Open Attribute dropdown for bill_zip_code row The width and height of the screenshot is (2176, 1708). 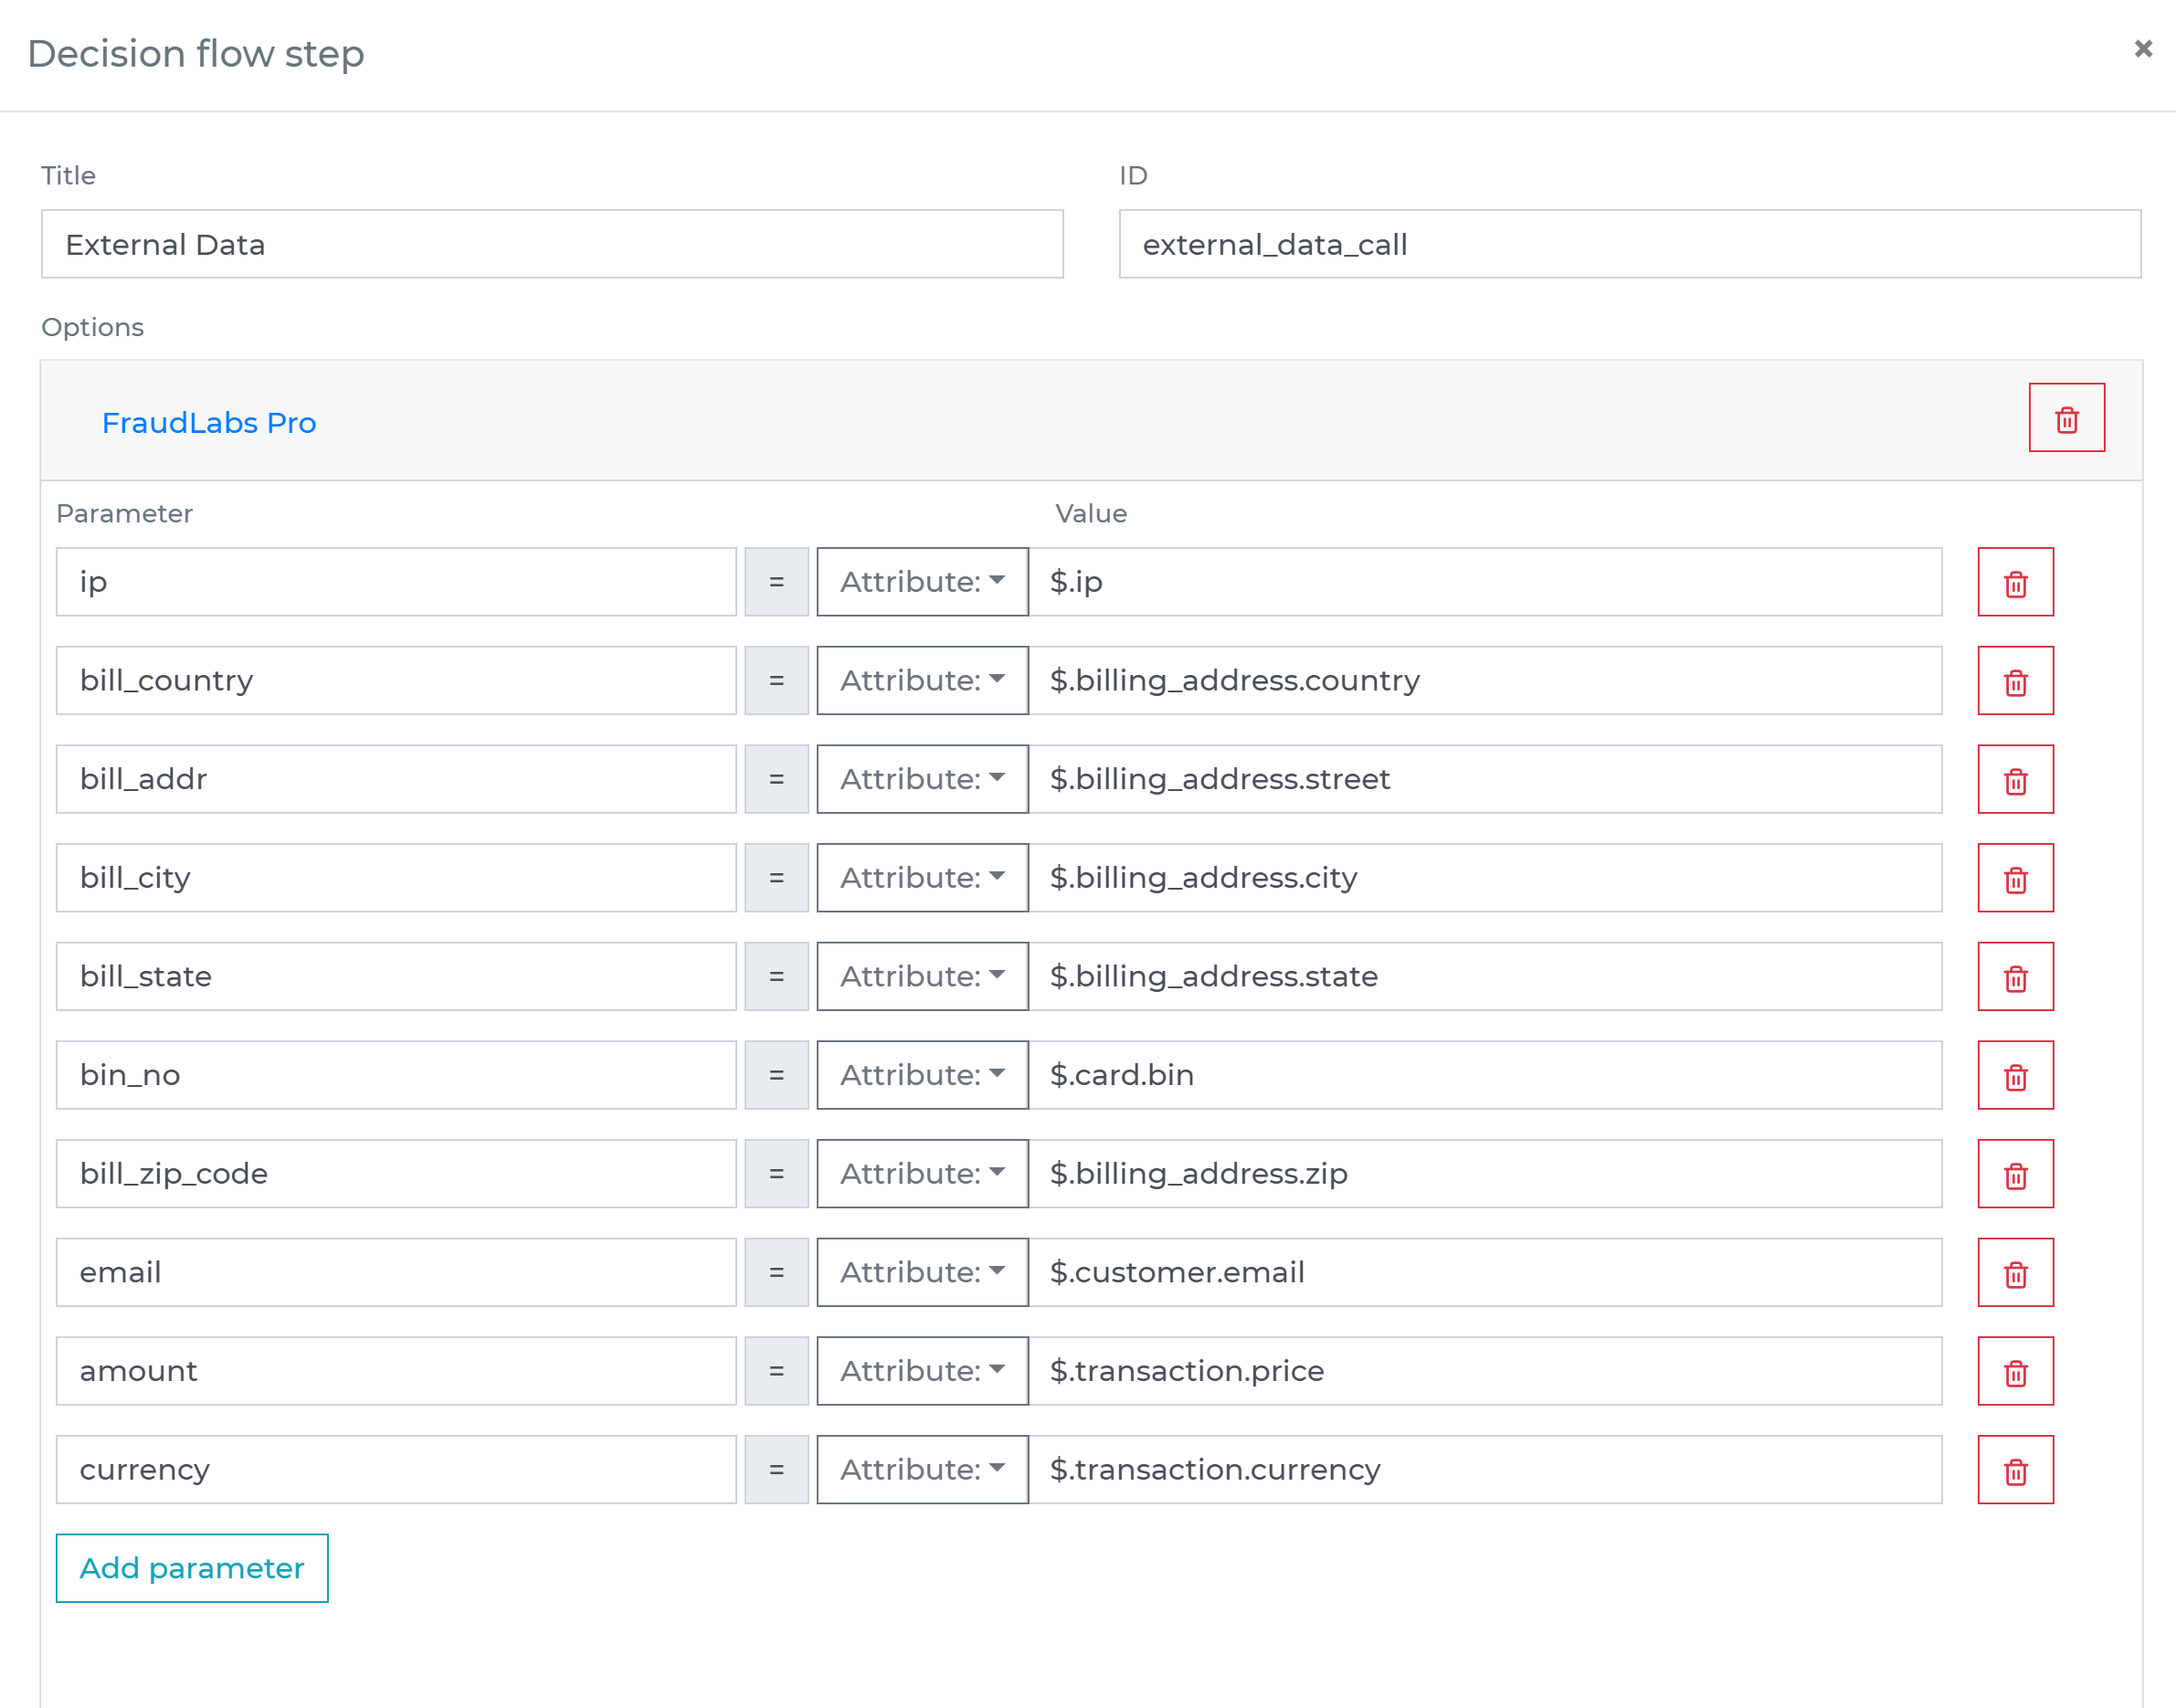point(922,1174)
